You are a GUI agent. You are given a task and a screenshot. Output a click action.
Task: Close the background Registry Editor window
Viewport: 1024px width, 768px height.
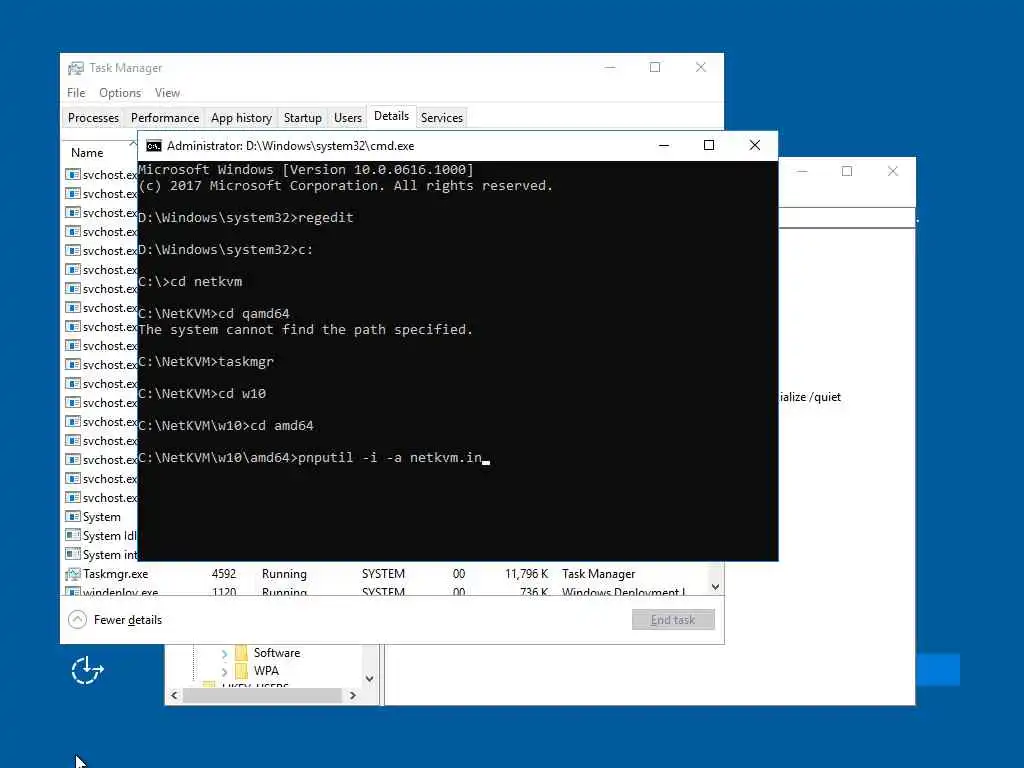pos(893,171)
